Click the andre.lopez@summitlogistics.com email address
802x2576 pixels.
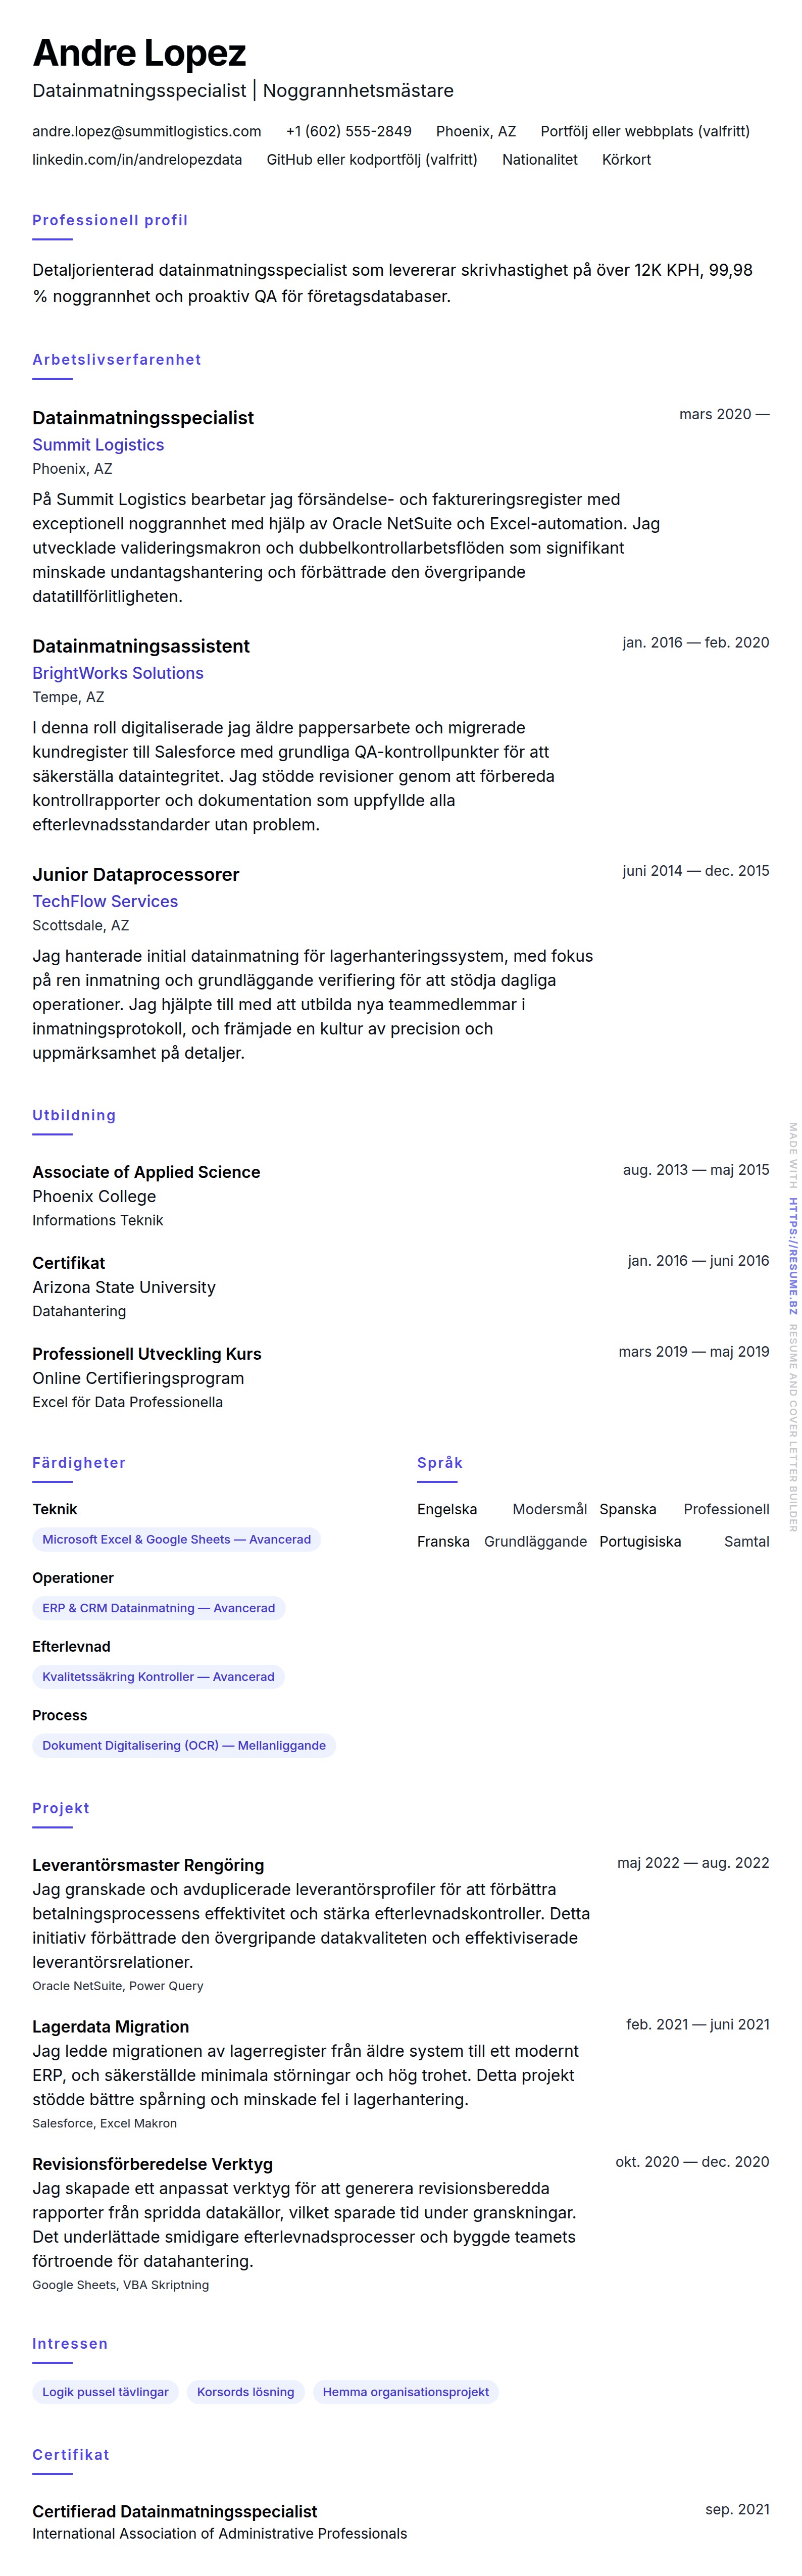click(x=146, y=131)
